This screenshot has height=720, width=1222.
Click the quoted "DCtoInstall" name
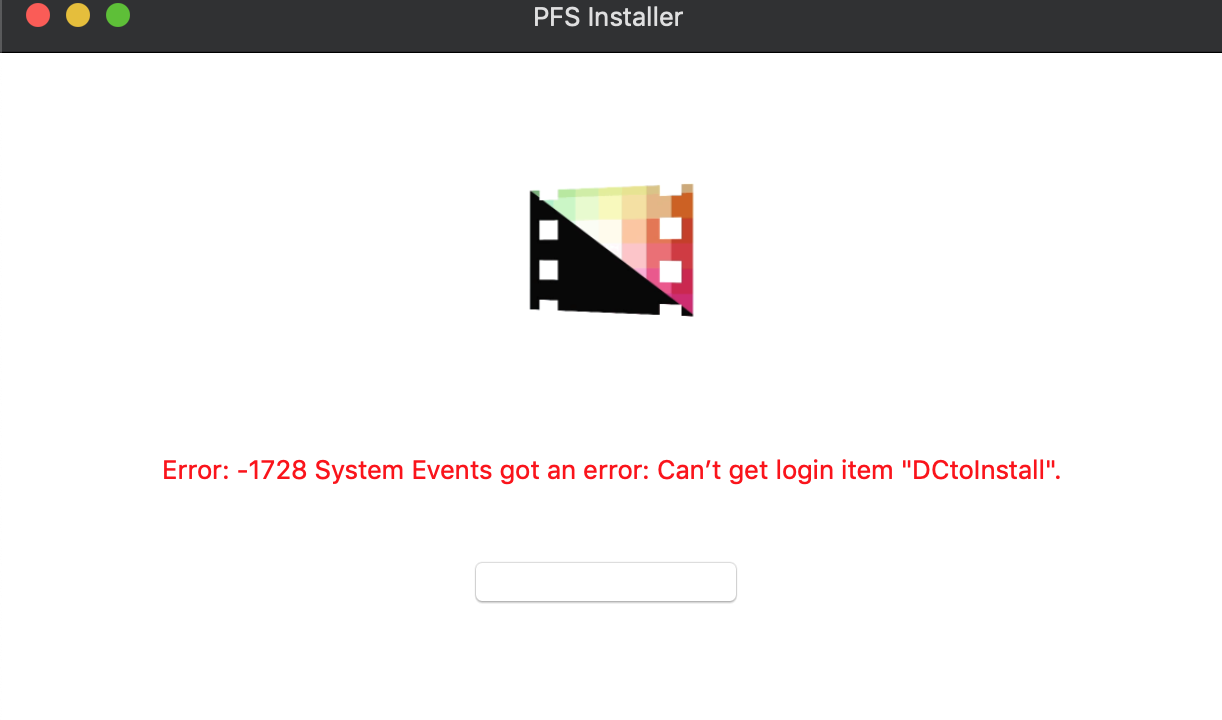pos(978,471)
